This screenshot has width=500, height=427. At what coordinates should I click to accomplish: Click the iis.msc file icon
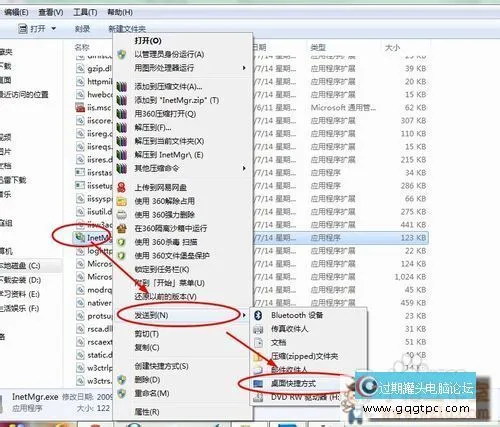[x=80, y=108]
